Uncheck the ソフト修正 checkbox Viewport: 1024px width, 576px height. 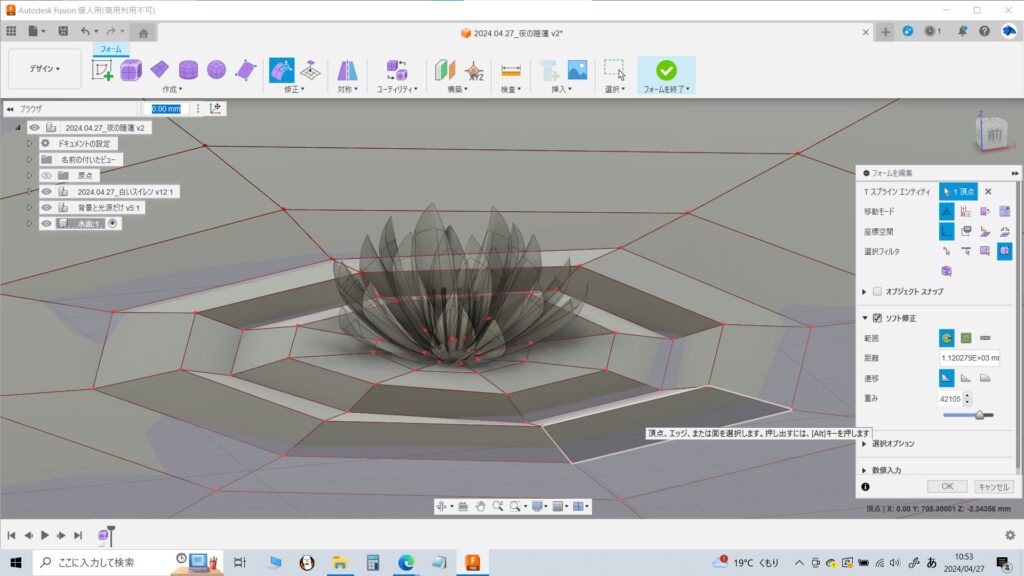(878, 318)
